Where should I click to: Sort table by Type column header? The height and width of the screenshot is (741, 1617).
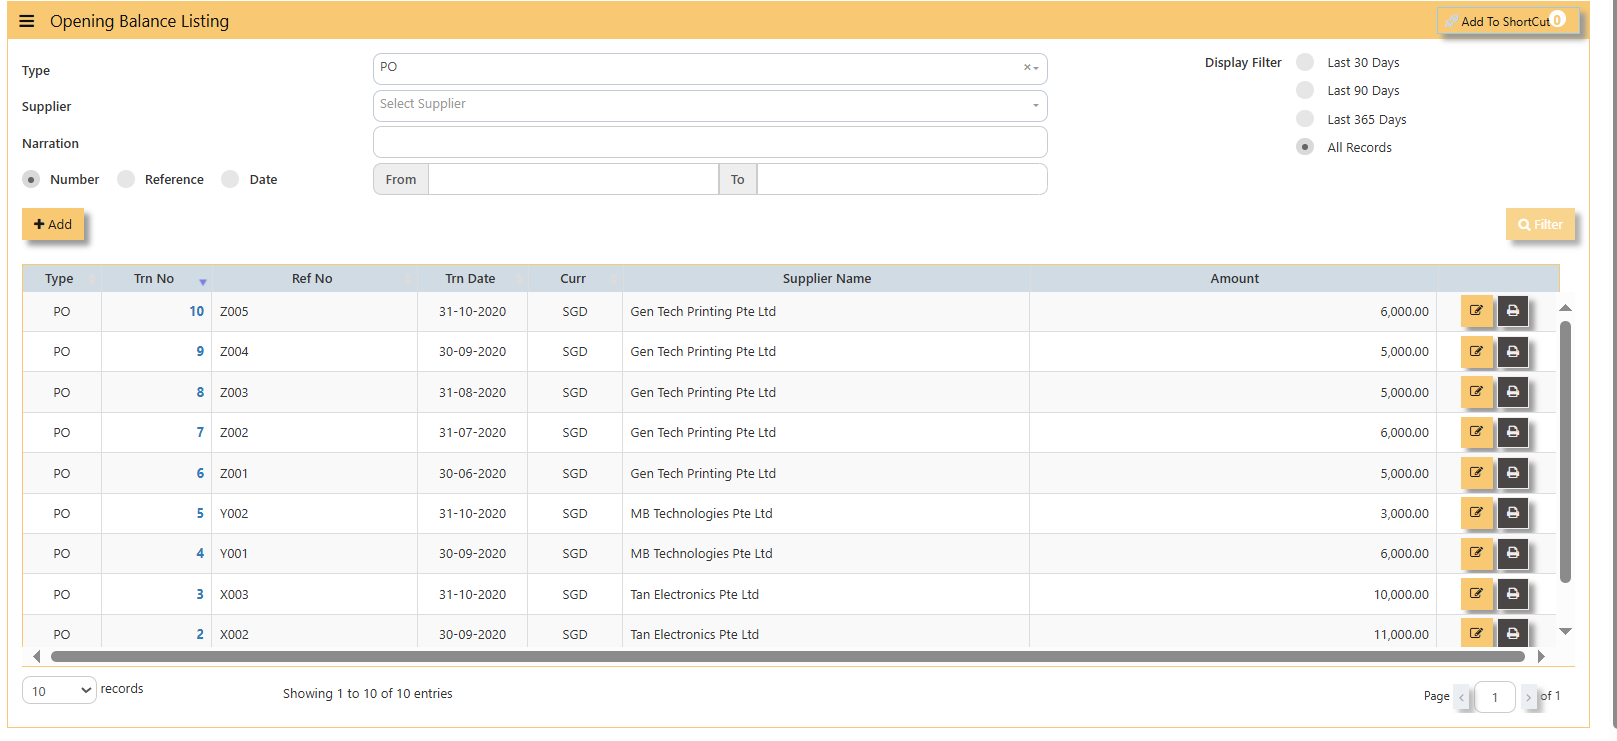coord(60,279)
